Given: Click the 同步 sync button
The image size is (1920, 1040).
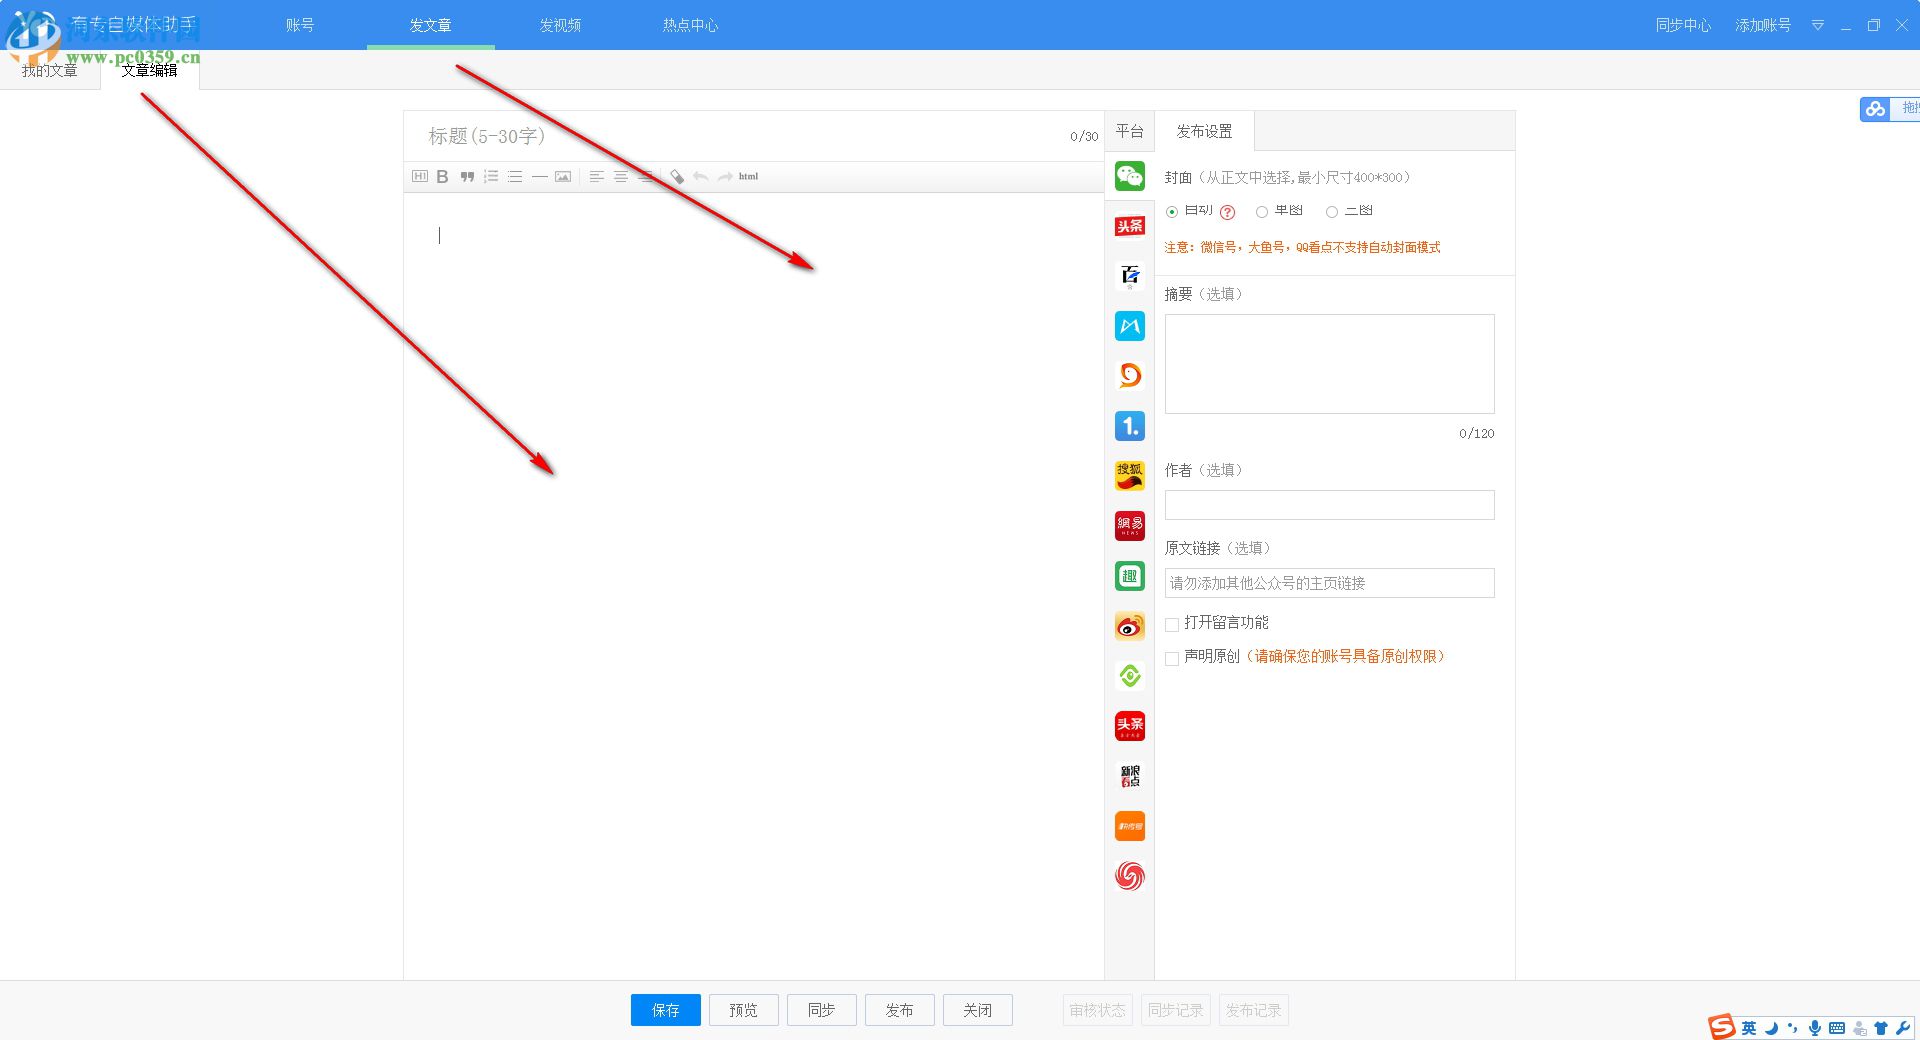Looking at the screenshot, I should 822,1010.
